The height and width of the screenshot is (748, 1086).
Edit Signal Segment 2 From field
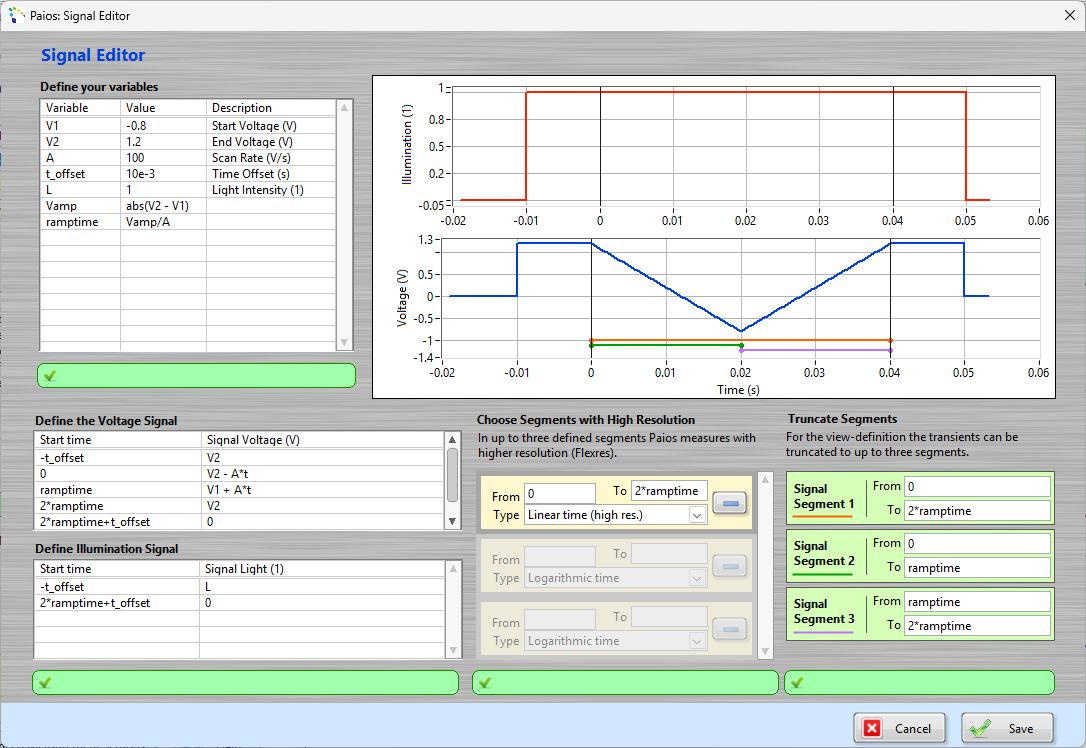[x=977, y=543]
